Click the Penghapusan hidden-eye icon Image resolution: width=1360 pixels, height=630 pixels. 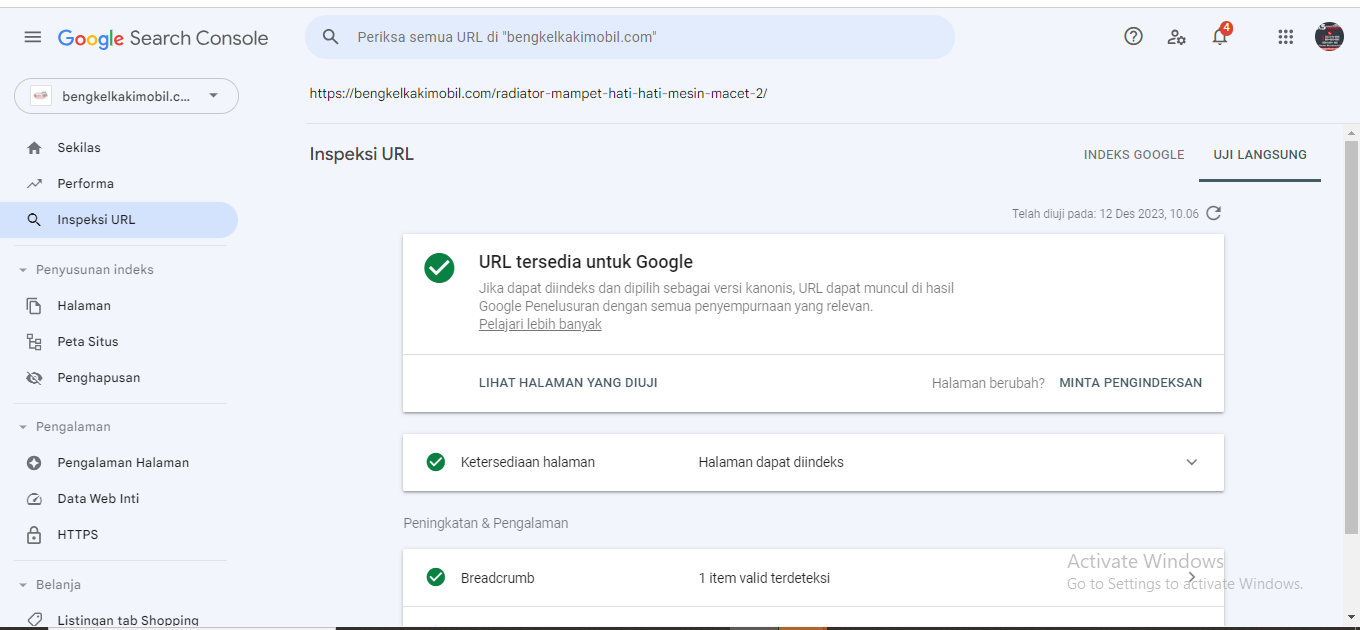pos(35,378)
